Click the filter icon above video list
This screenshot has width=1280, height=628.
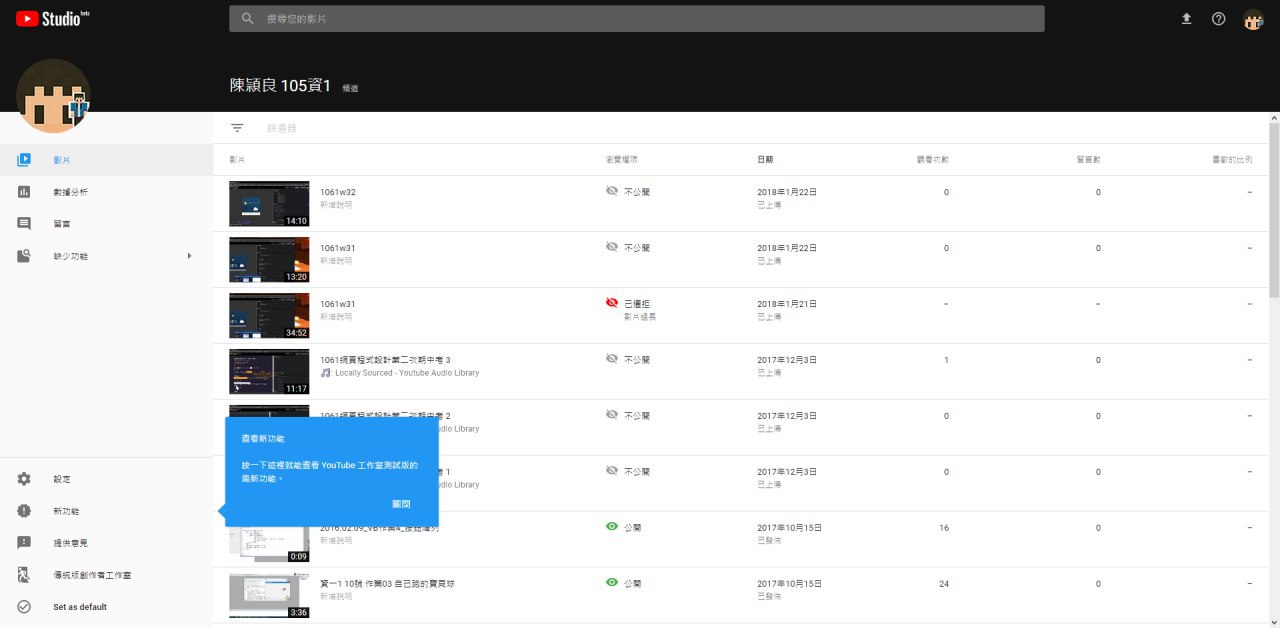237,128
